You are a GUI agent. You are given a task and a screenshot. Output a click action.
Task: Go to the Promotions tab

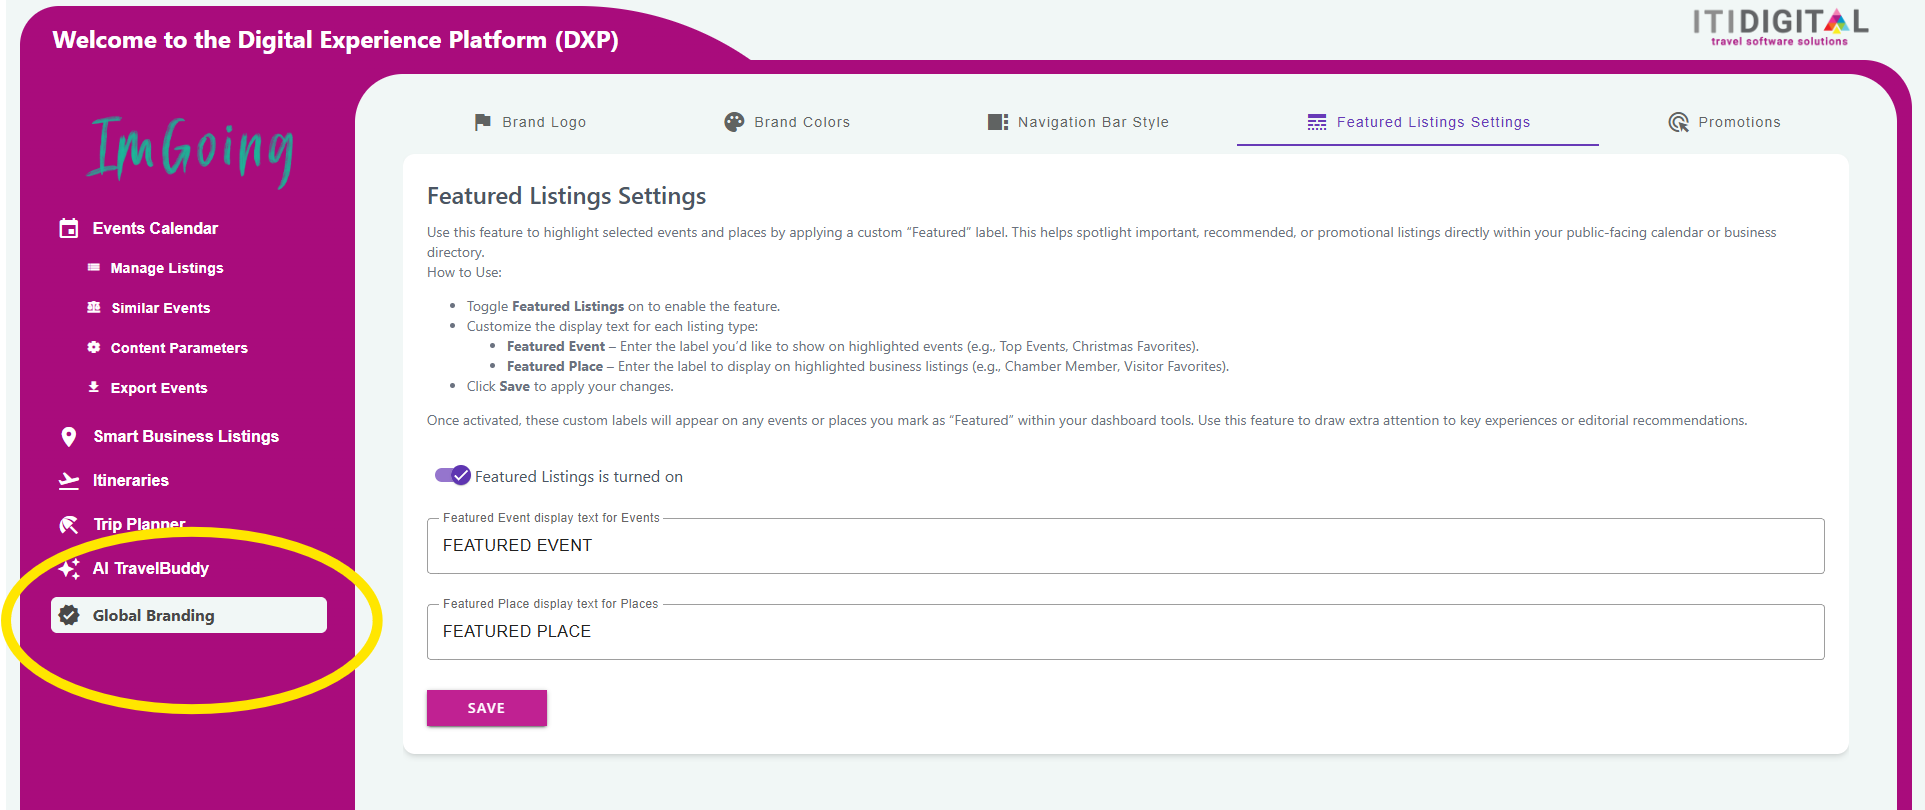tap(1724, 122)
